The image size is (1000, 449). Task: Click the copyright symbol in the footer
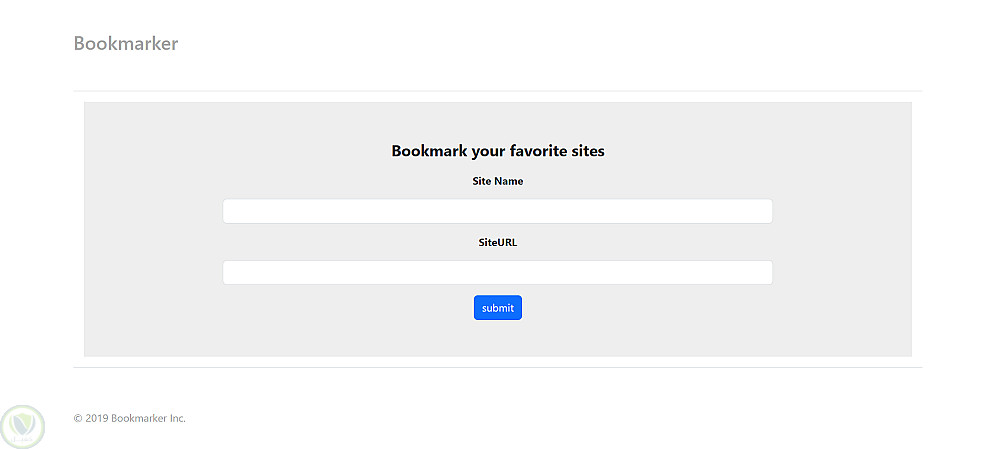point(78,418)
